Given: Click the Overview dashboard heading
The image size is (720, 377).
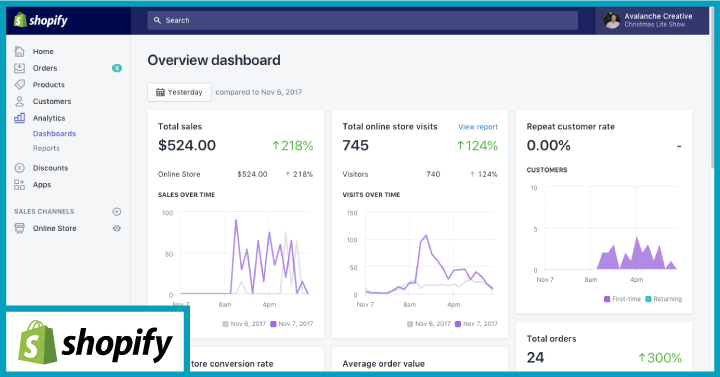Looking at the screenshot, I should [x=214, y=60].
